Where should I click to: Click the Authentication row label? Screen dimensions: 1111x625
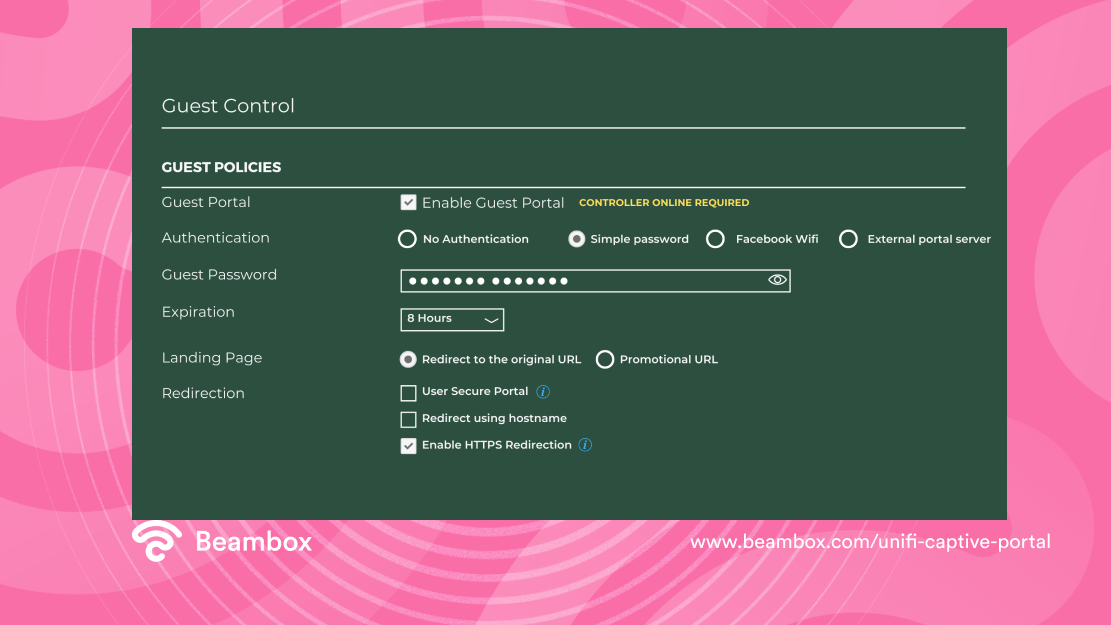pyautogui.click(x=215, y=237)
